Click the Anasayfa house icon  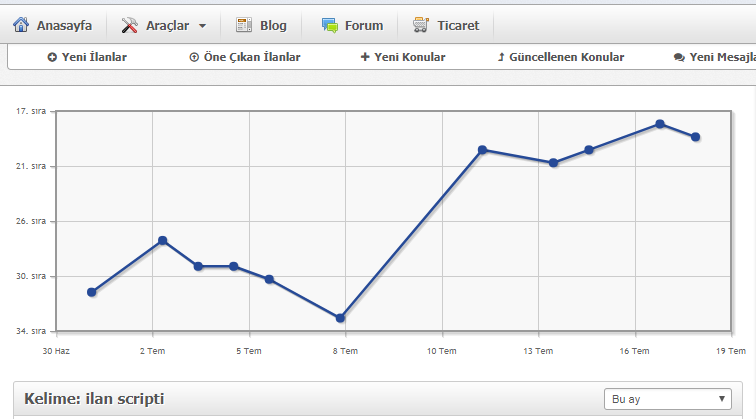pos(21,25)
